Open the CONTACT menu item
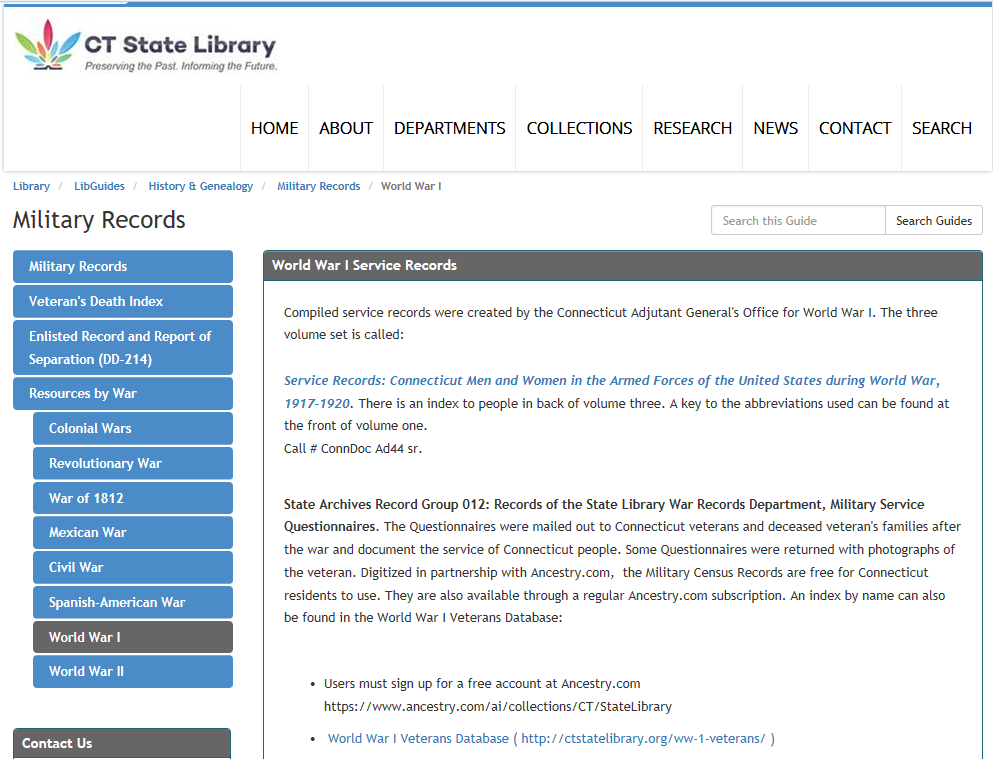Screen dimensions: 993x759 tap(855, 128)
